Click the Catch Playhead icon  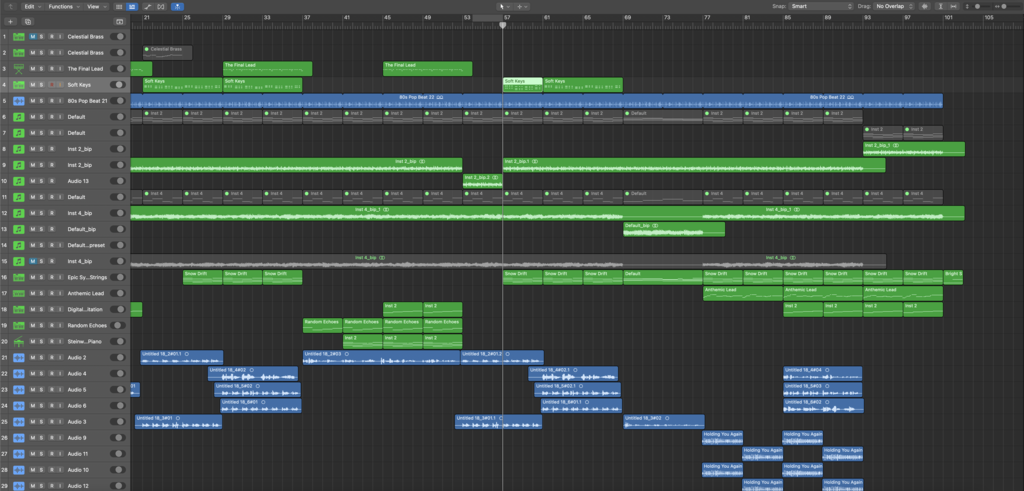coord(177,6)
